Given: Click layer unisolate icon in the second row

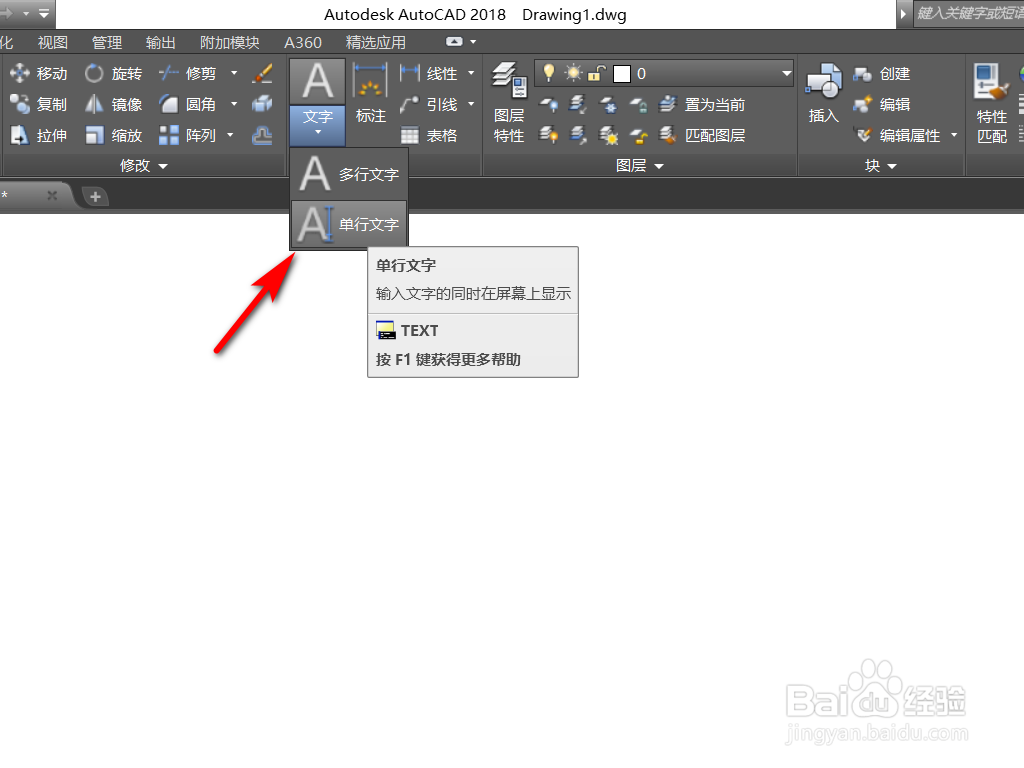Looking at the screenshot, I should (x=578, y=135).
